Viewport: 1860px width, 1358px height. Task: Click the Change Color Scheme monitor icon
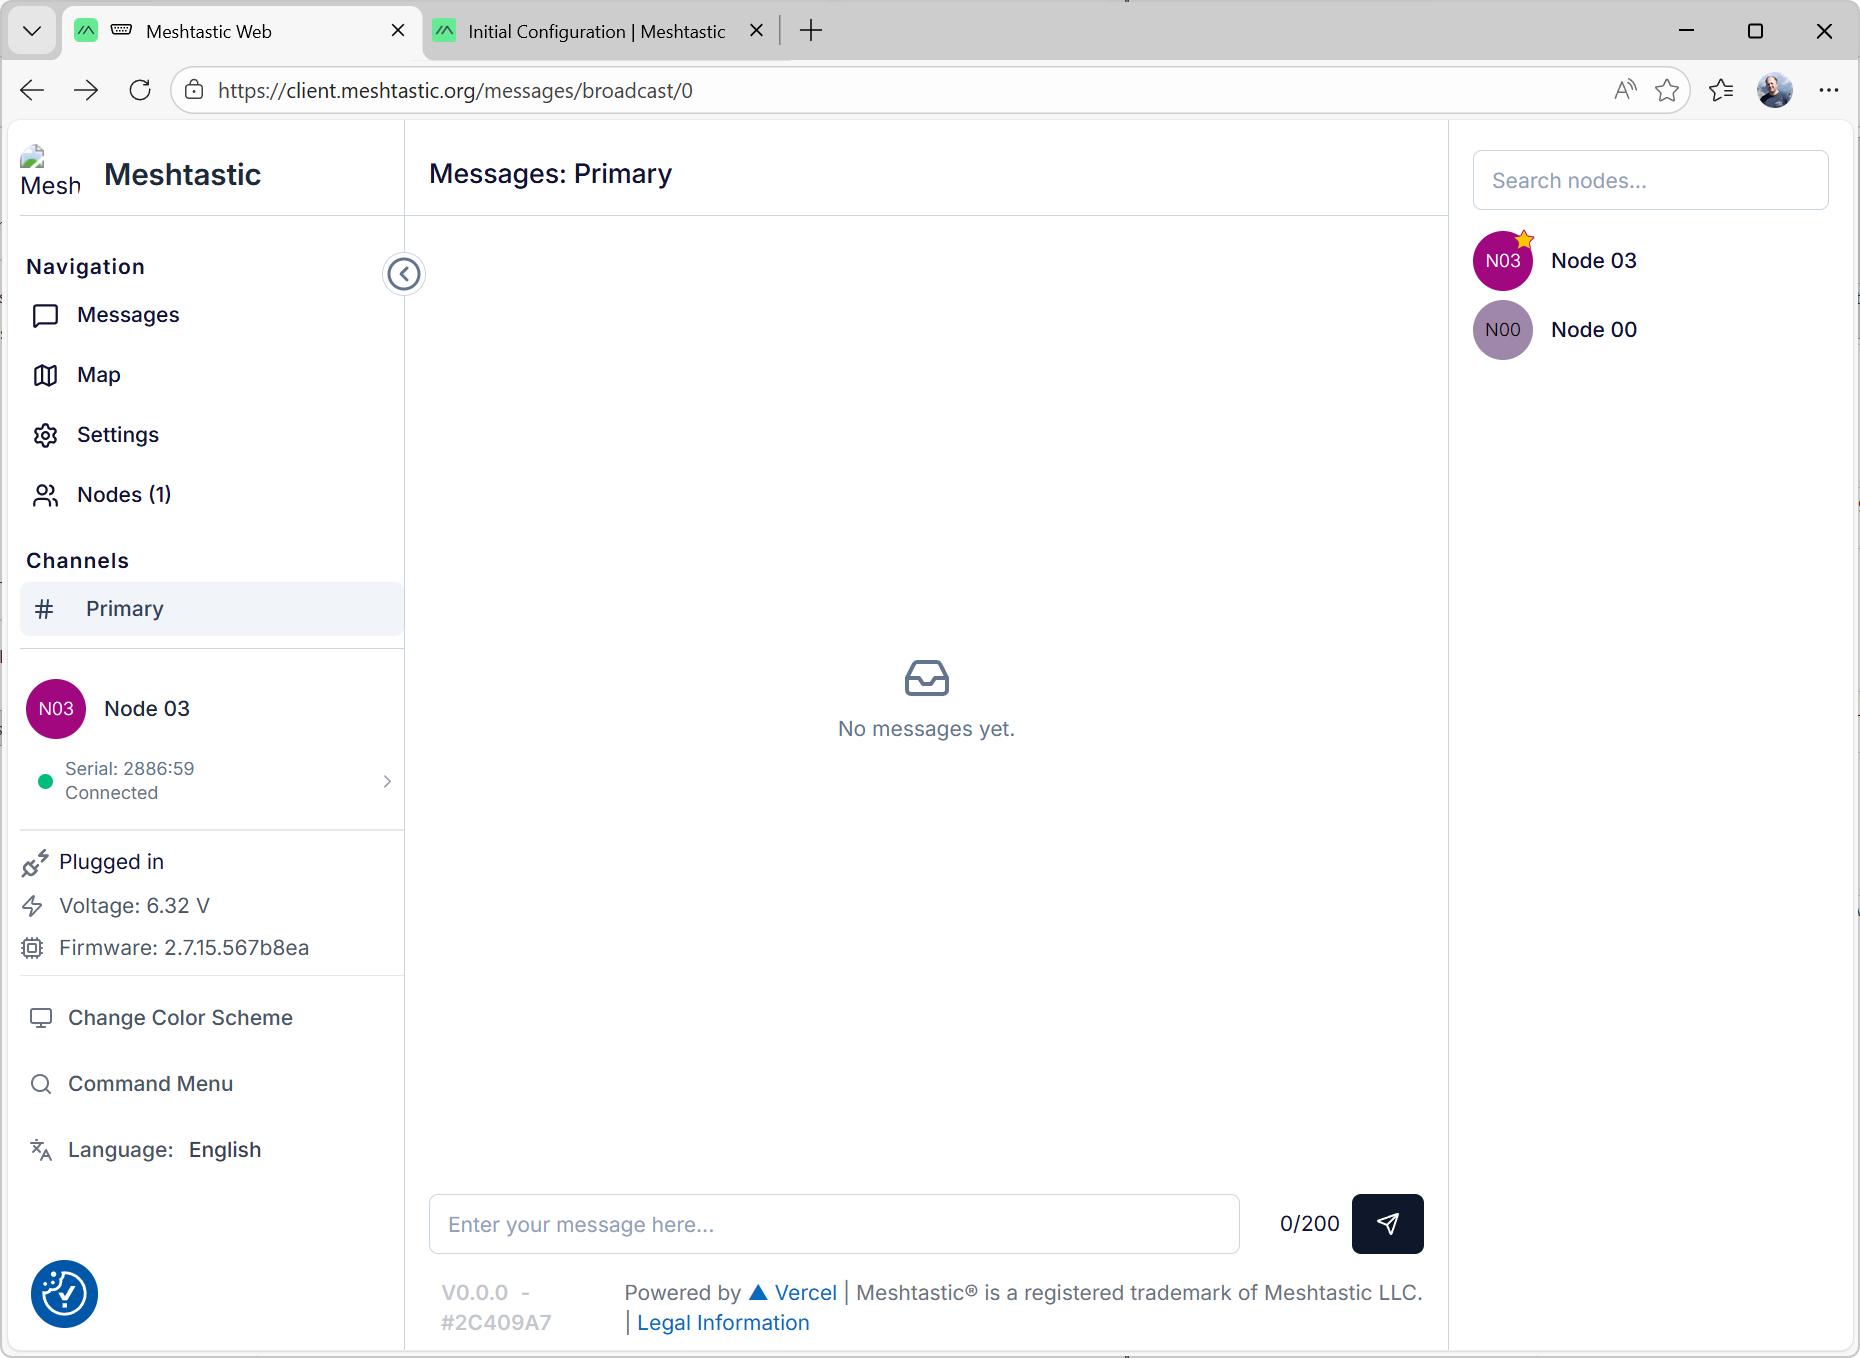click(40, 1017)
